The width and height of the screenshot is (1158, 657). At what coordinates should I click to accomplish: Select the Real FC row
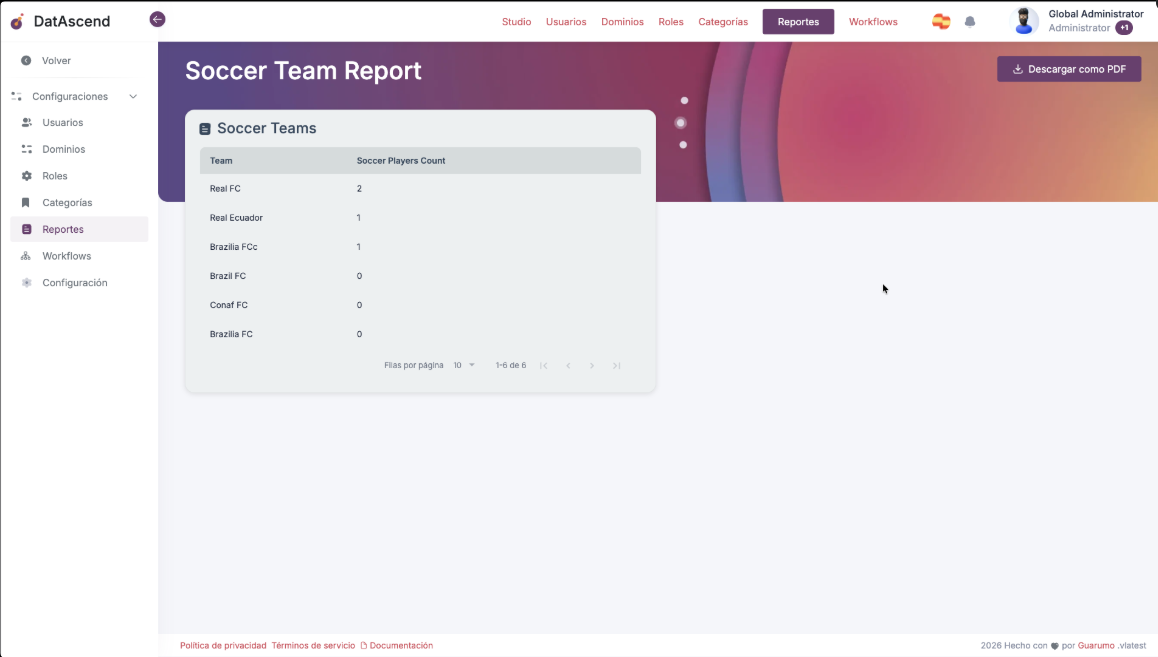pos(420,188)
